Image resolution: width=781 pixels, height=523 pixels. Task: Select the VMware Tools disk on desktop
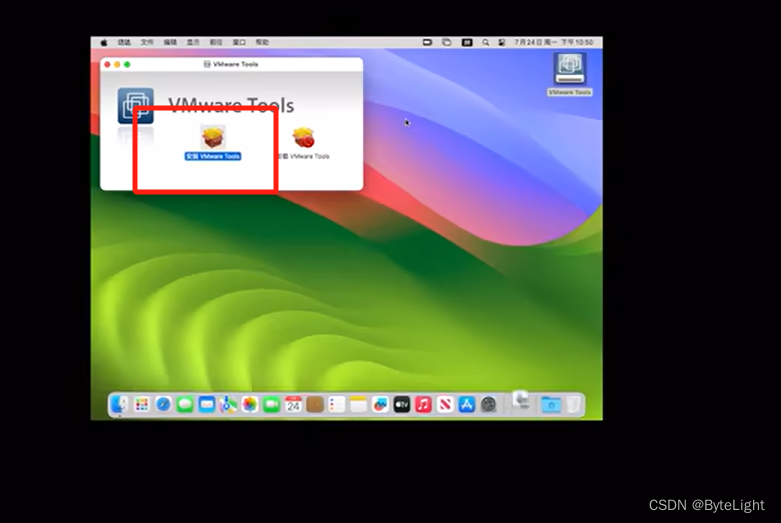(569, 70)
